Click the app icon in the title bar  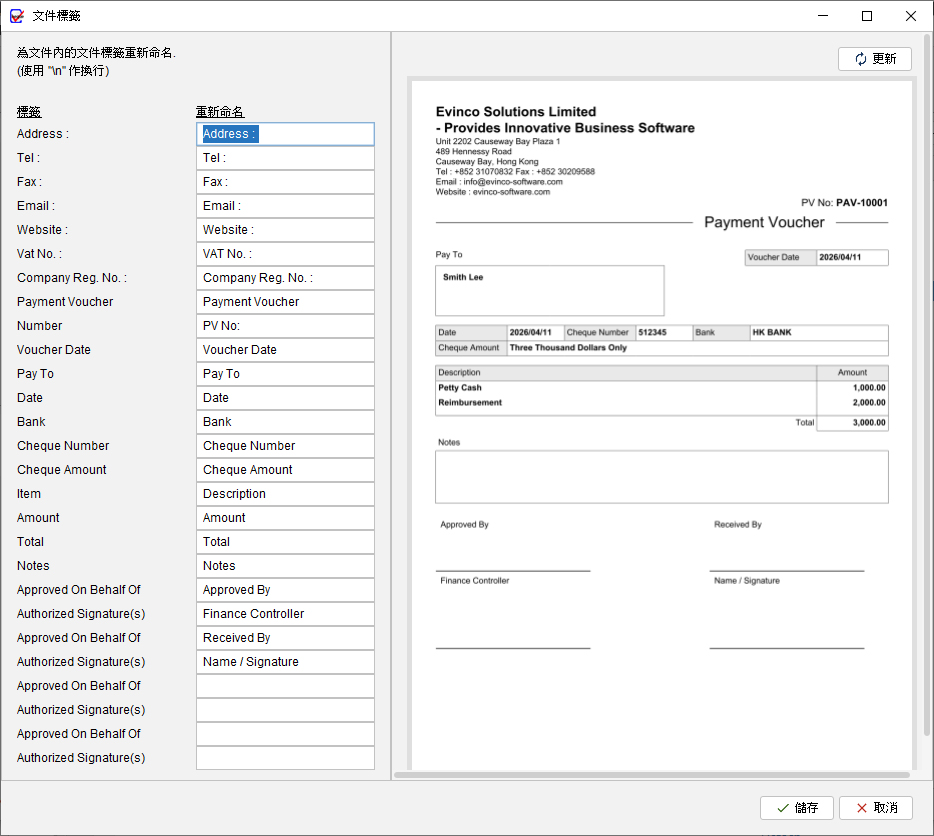pos(17,16)
